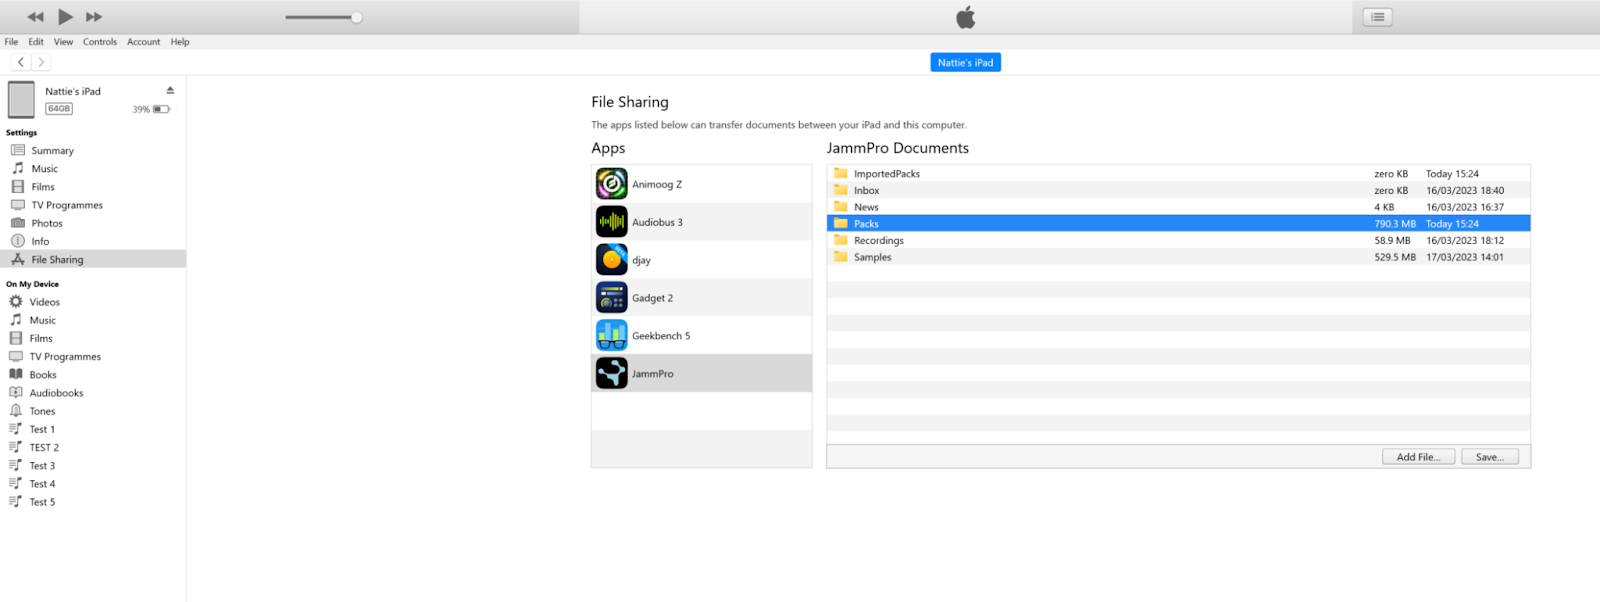This screenshot has height=602, width=1600.
Task: Go back with the left chevron
Action: click(21, 62)
